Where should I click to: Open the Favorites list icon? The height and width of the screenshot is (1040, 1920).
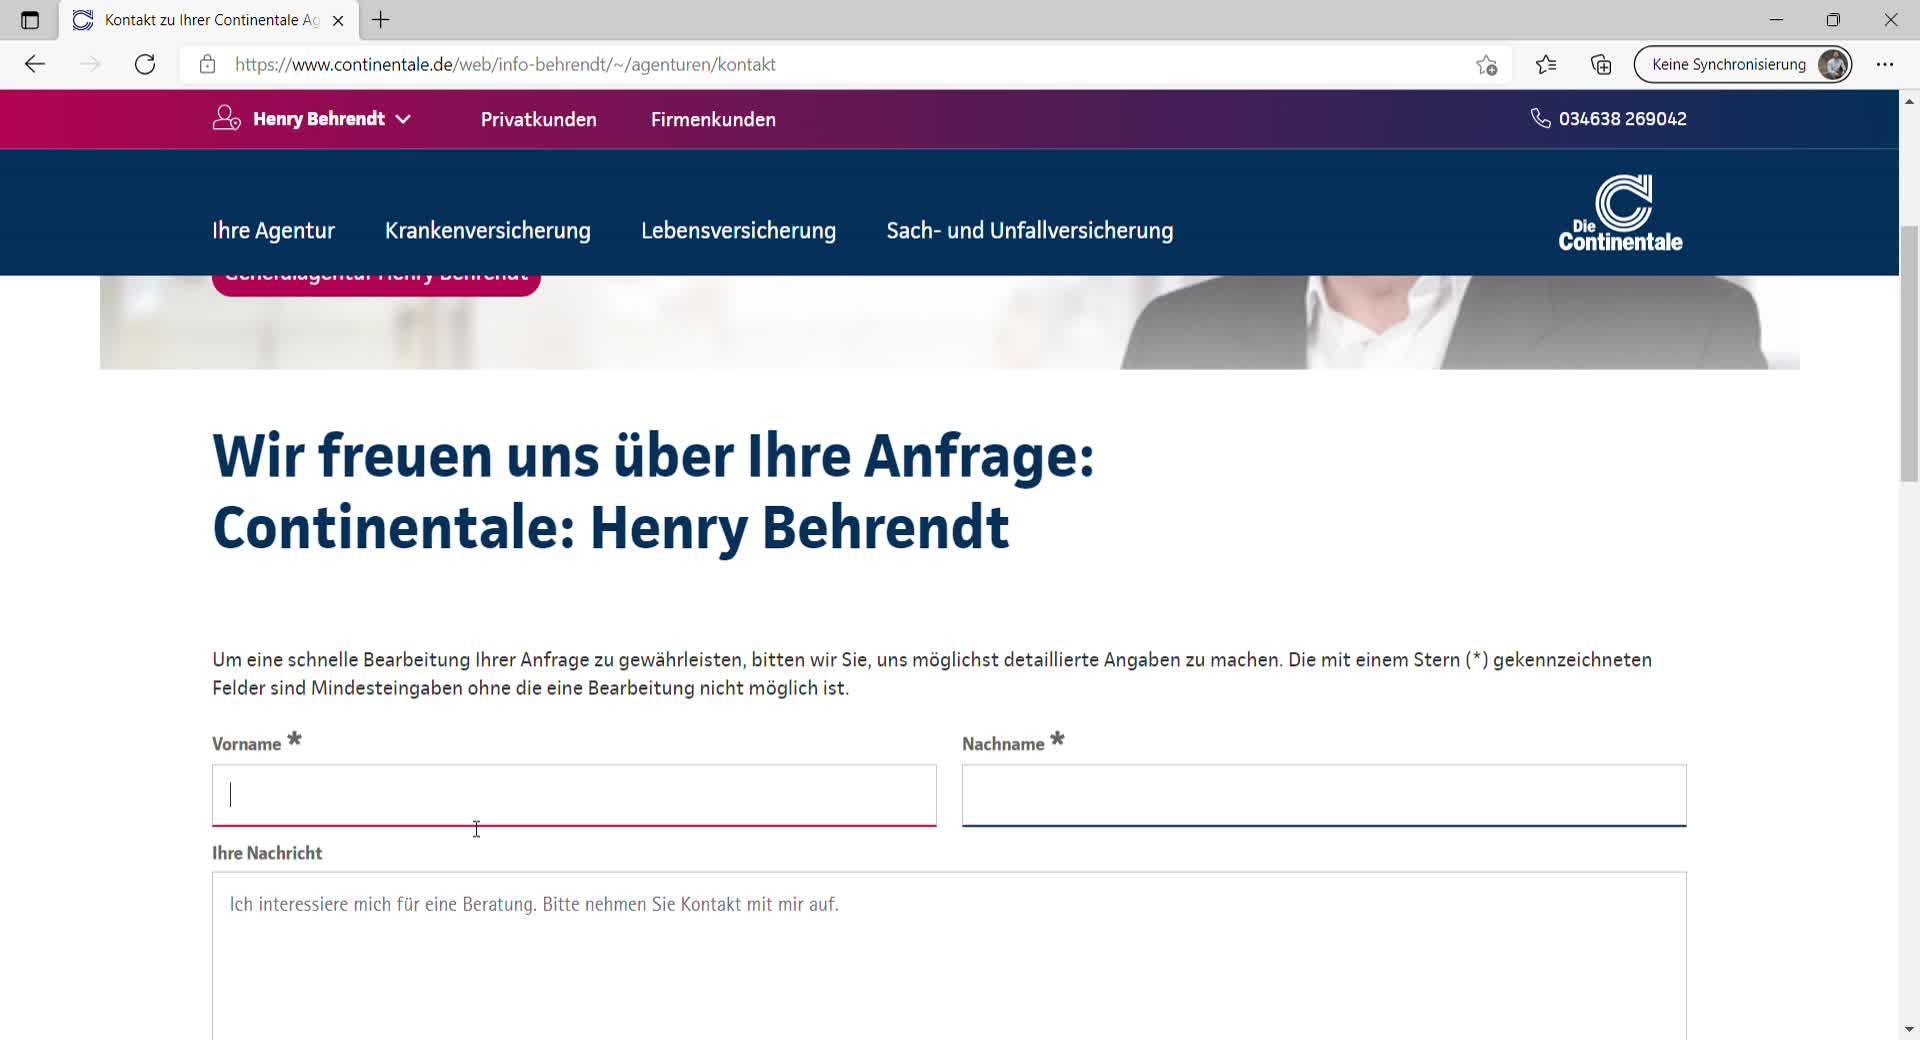pyautogui.click(x=1546, y=65)
